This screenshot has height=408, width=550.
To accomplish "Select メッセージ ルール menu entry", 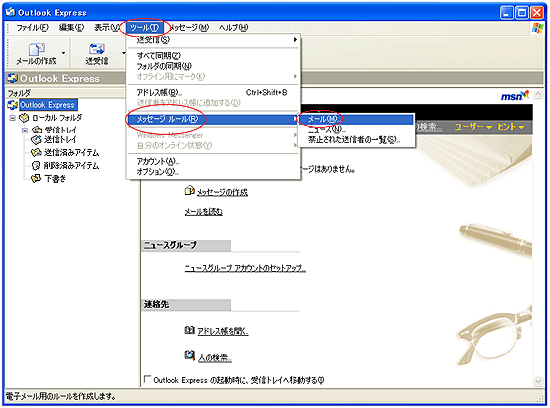I will click(213, 119).
